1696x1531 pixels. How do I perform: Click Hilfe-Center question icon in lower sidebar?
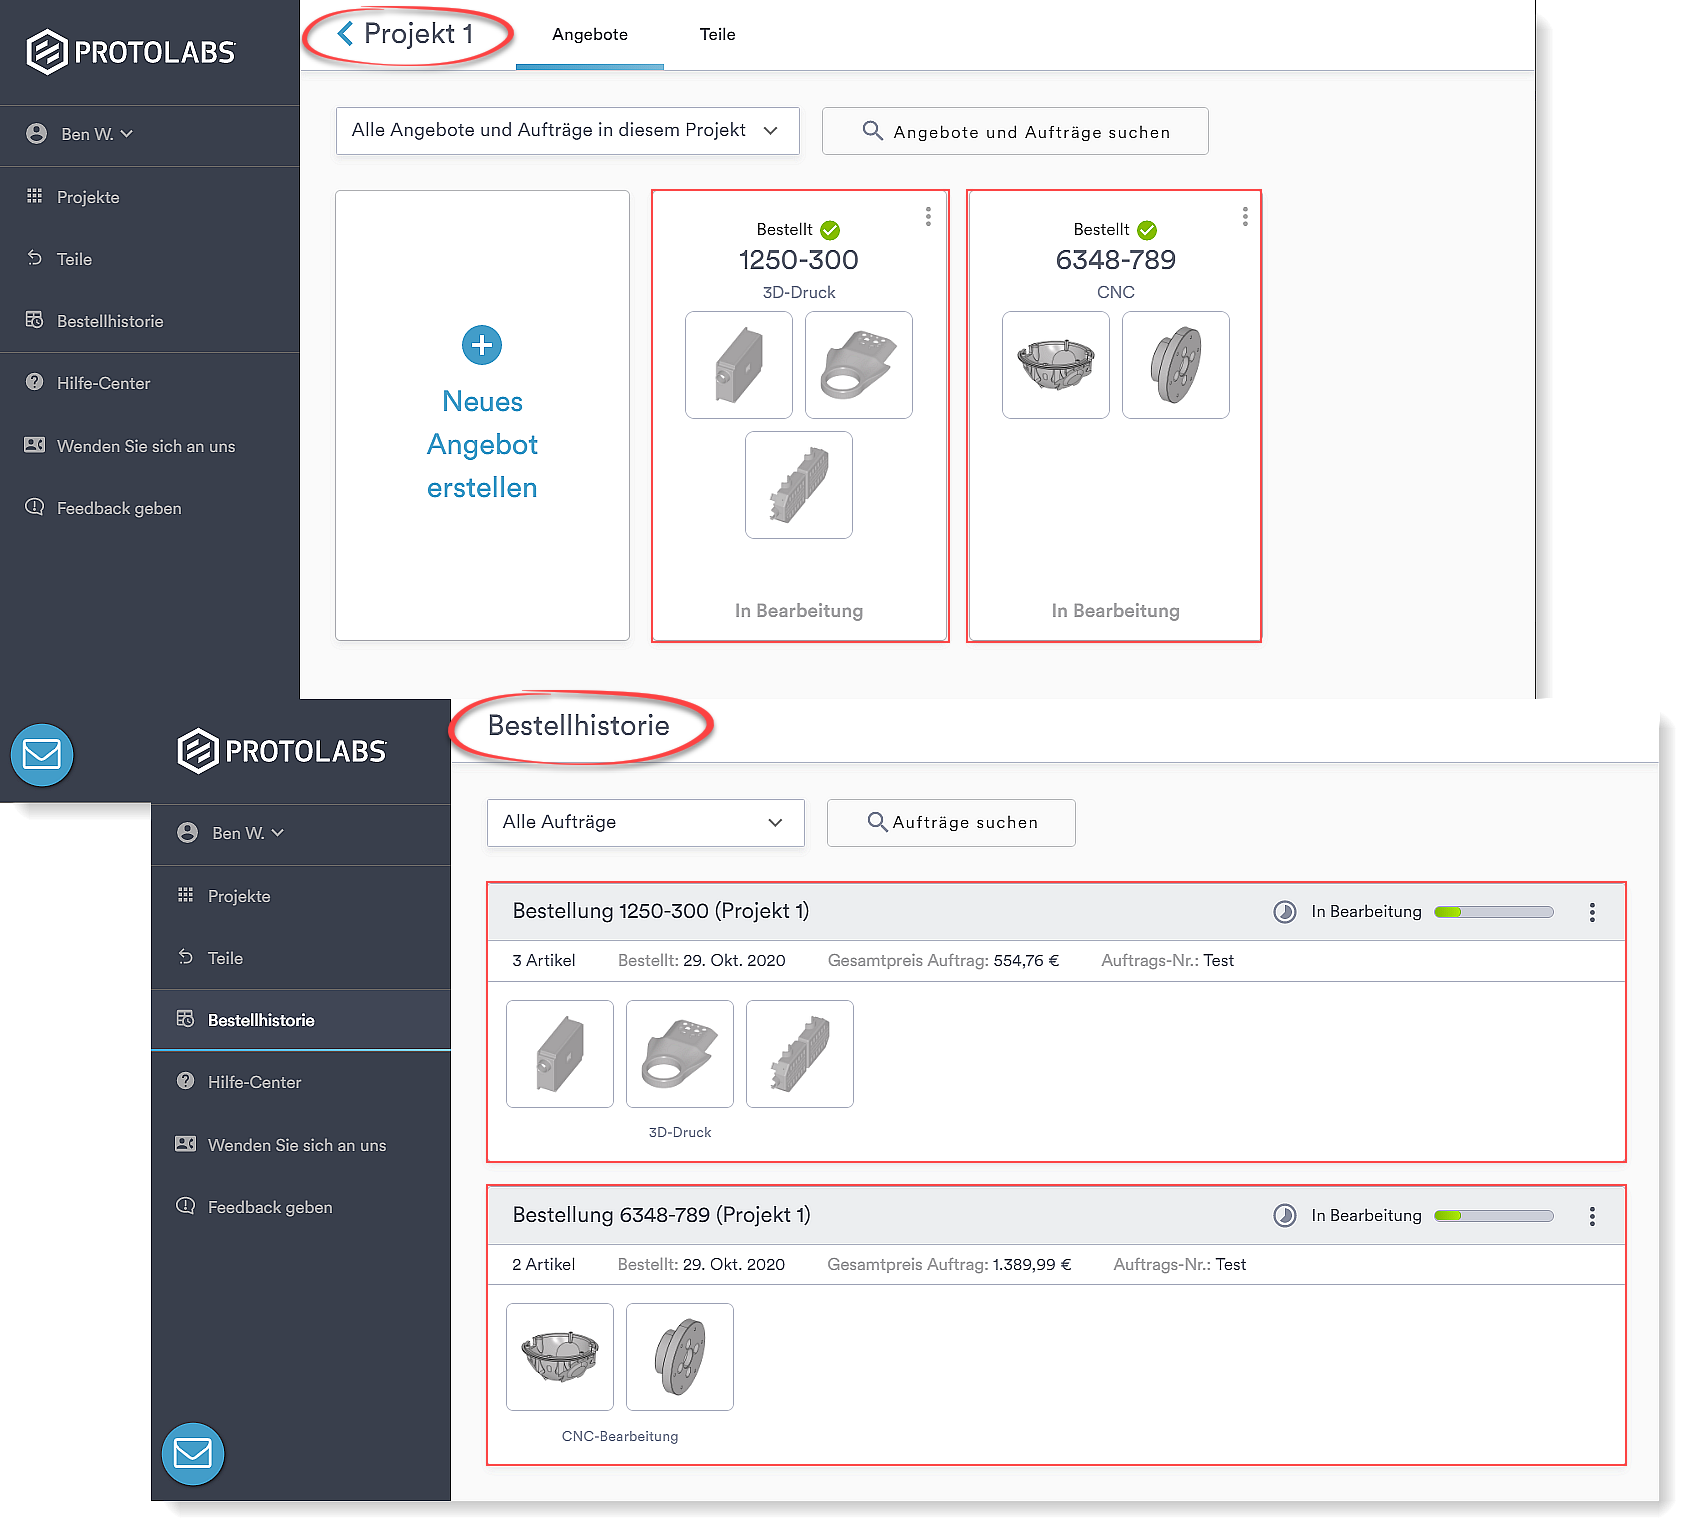(x=186, y=1081)
